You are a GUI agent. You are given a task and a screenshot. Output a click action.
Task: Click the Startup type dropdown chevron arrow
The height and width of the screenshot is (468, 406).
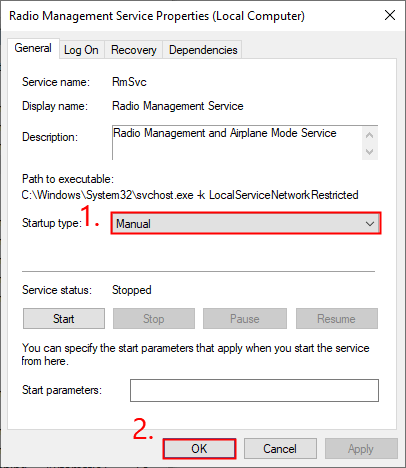[x=370, y=224]
